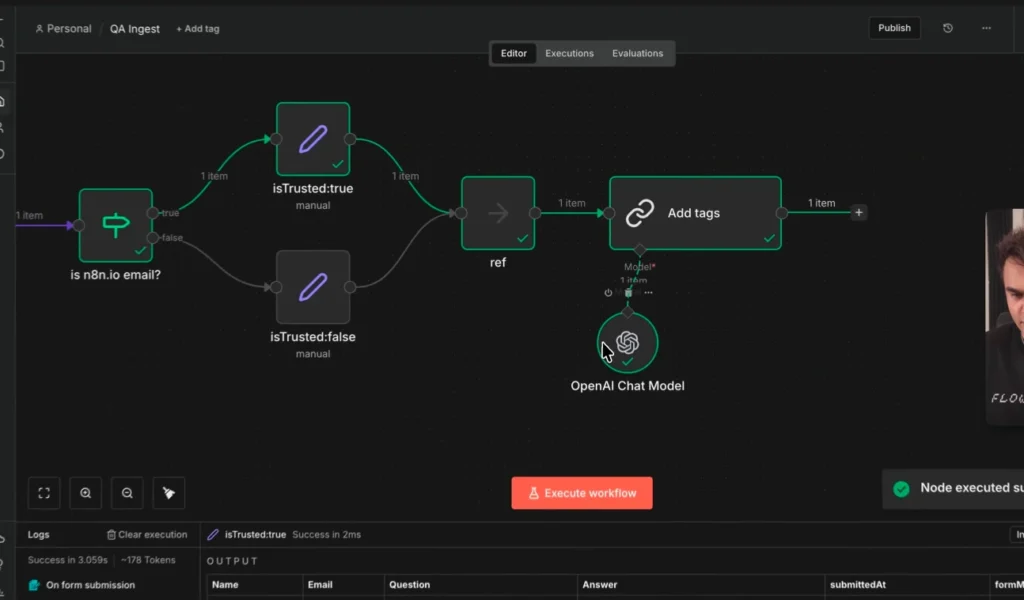Open the Add tags node
This screenshot has width=1024, height=600.
pos(694,212)
